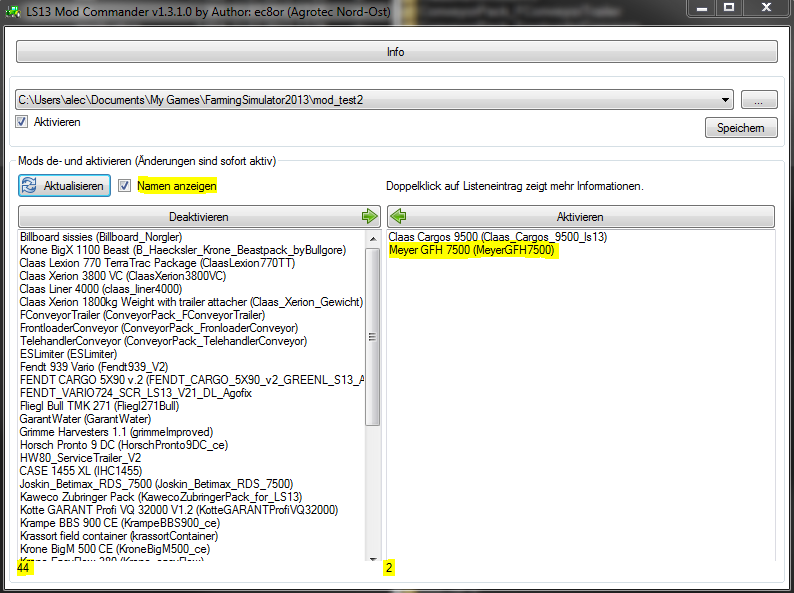This screenshot has width=794, height=593.
Task: Open folder browser with the ... button
Action: [759, 99]
